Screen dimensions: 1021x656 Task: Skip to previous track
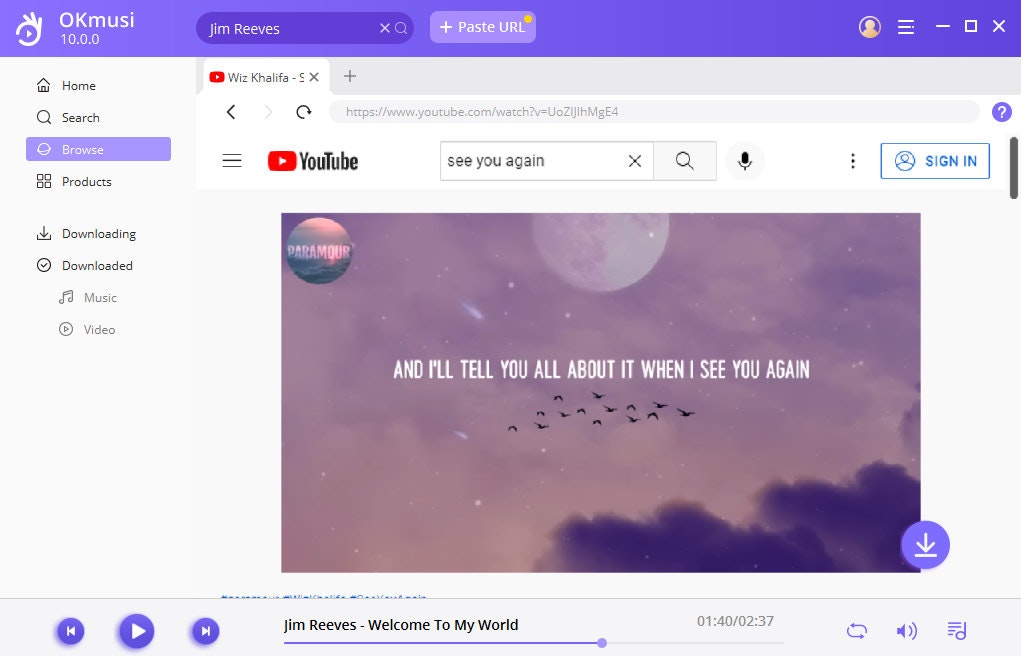(71, 631)
